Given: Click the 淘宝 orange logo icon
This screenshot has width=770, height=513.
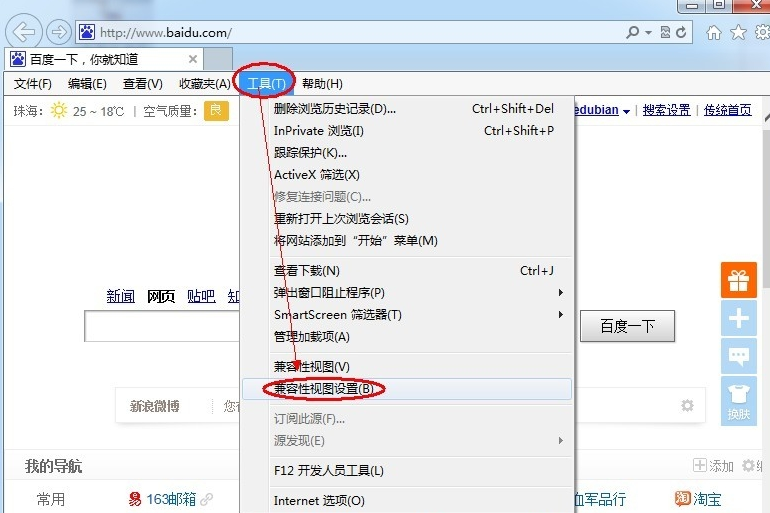Looking at the screenshot, I should coord(683,498).
